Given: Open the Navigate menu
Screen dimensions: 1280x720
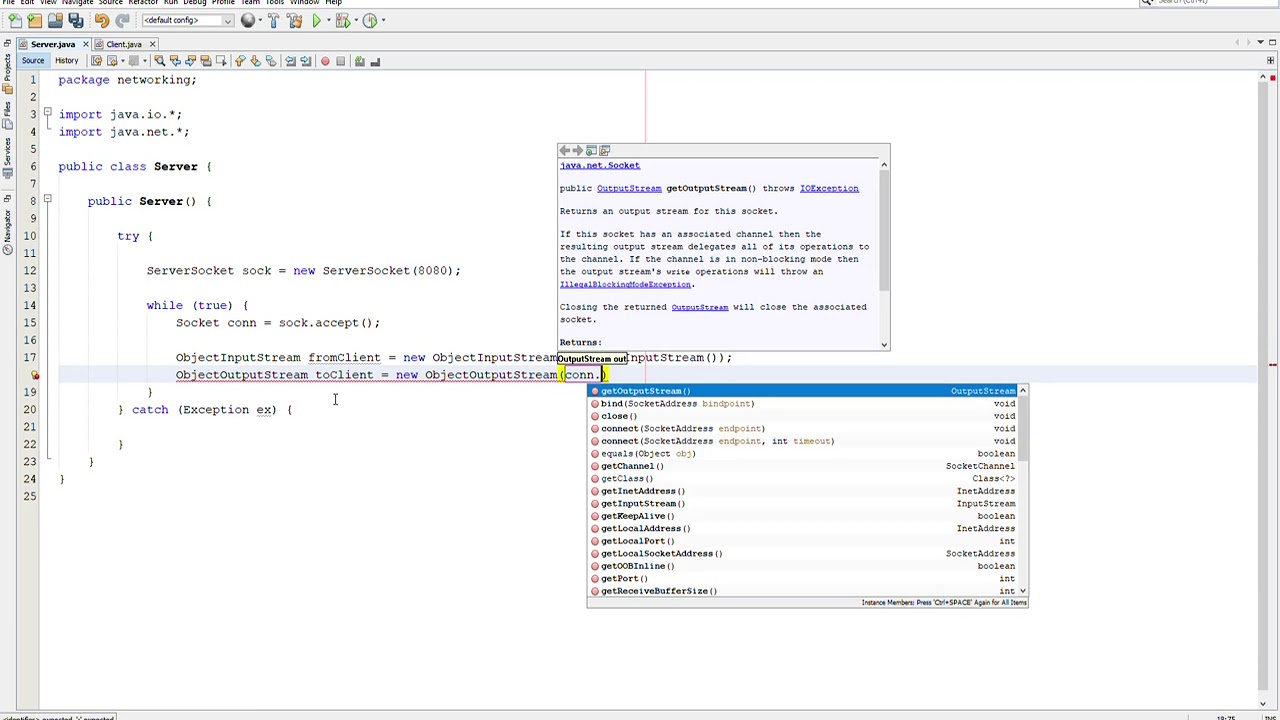Looking at the screenshot, I should tap(77, 3).
